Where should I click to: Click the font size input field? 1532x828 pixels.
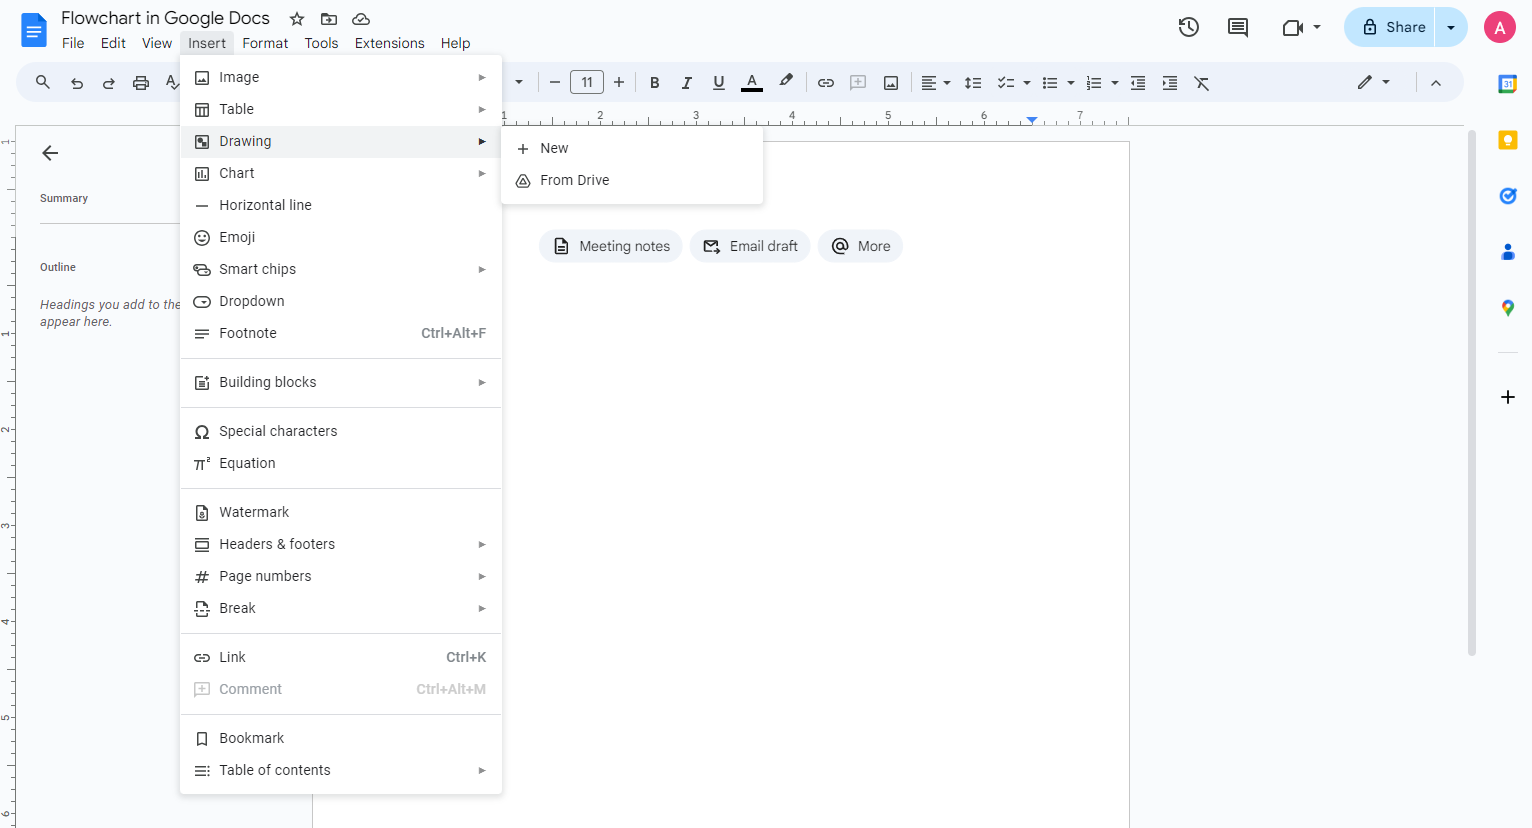(x=587, y=82)
